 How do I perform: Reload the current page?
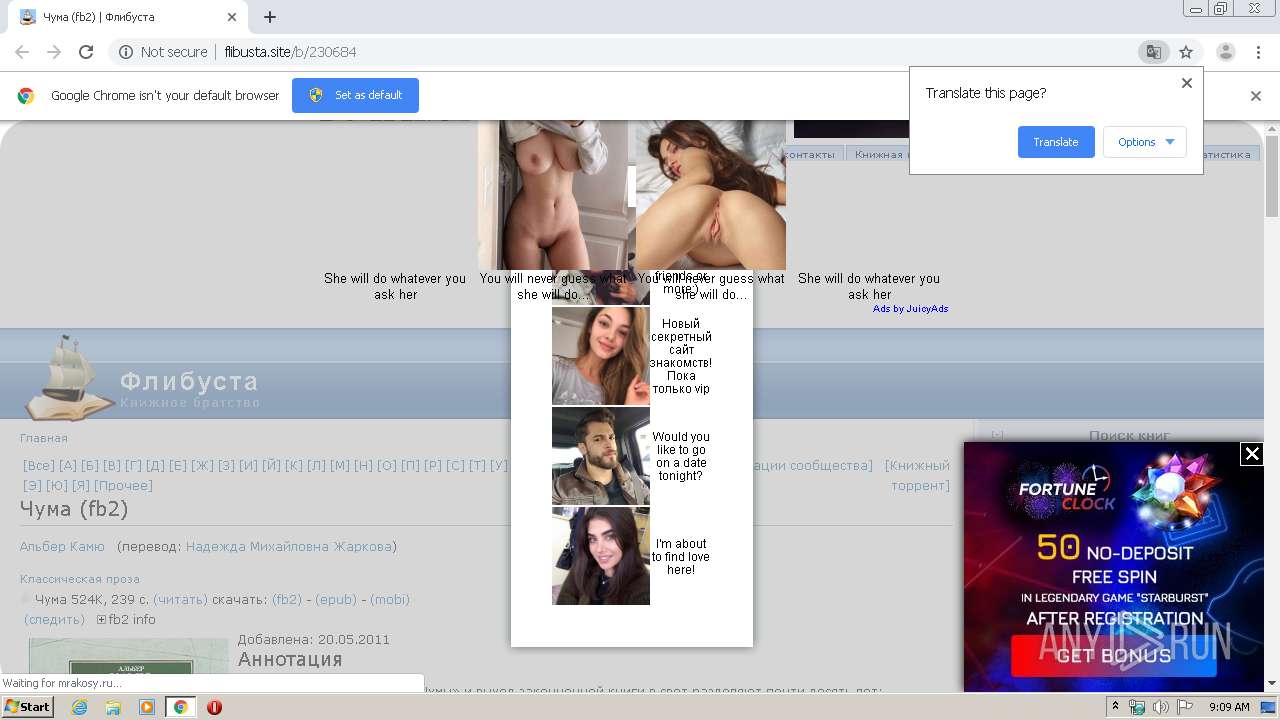86,52
